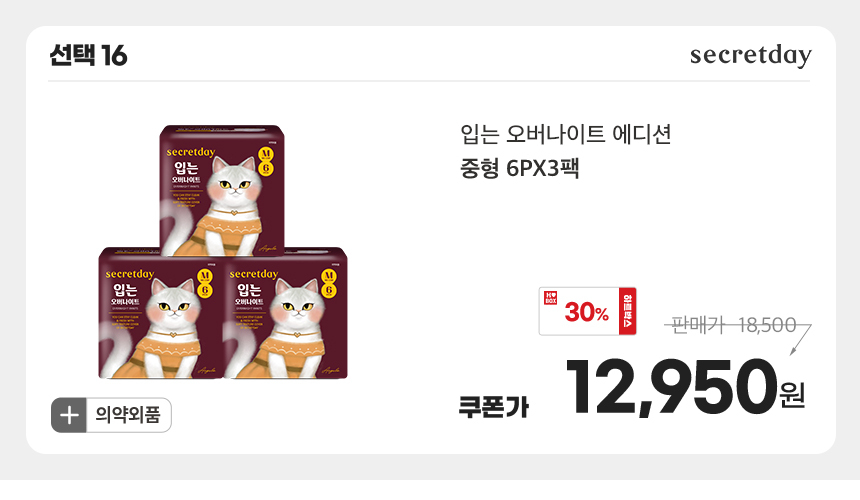Click the 쿠폰가 label

pos(494,407)
